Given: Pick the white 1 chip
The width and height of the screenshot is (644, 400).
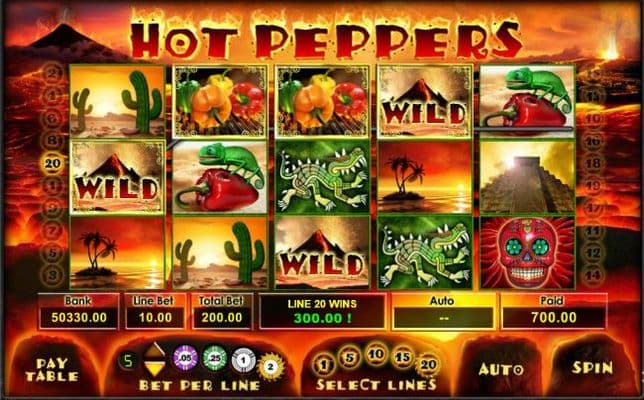Looking at the screenshot, I should 244,360.
